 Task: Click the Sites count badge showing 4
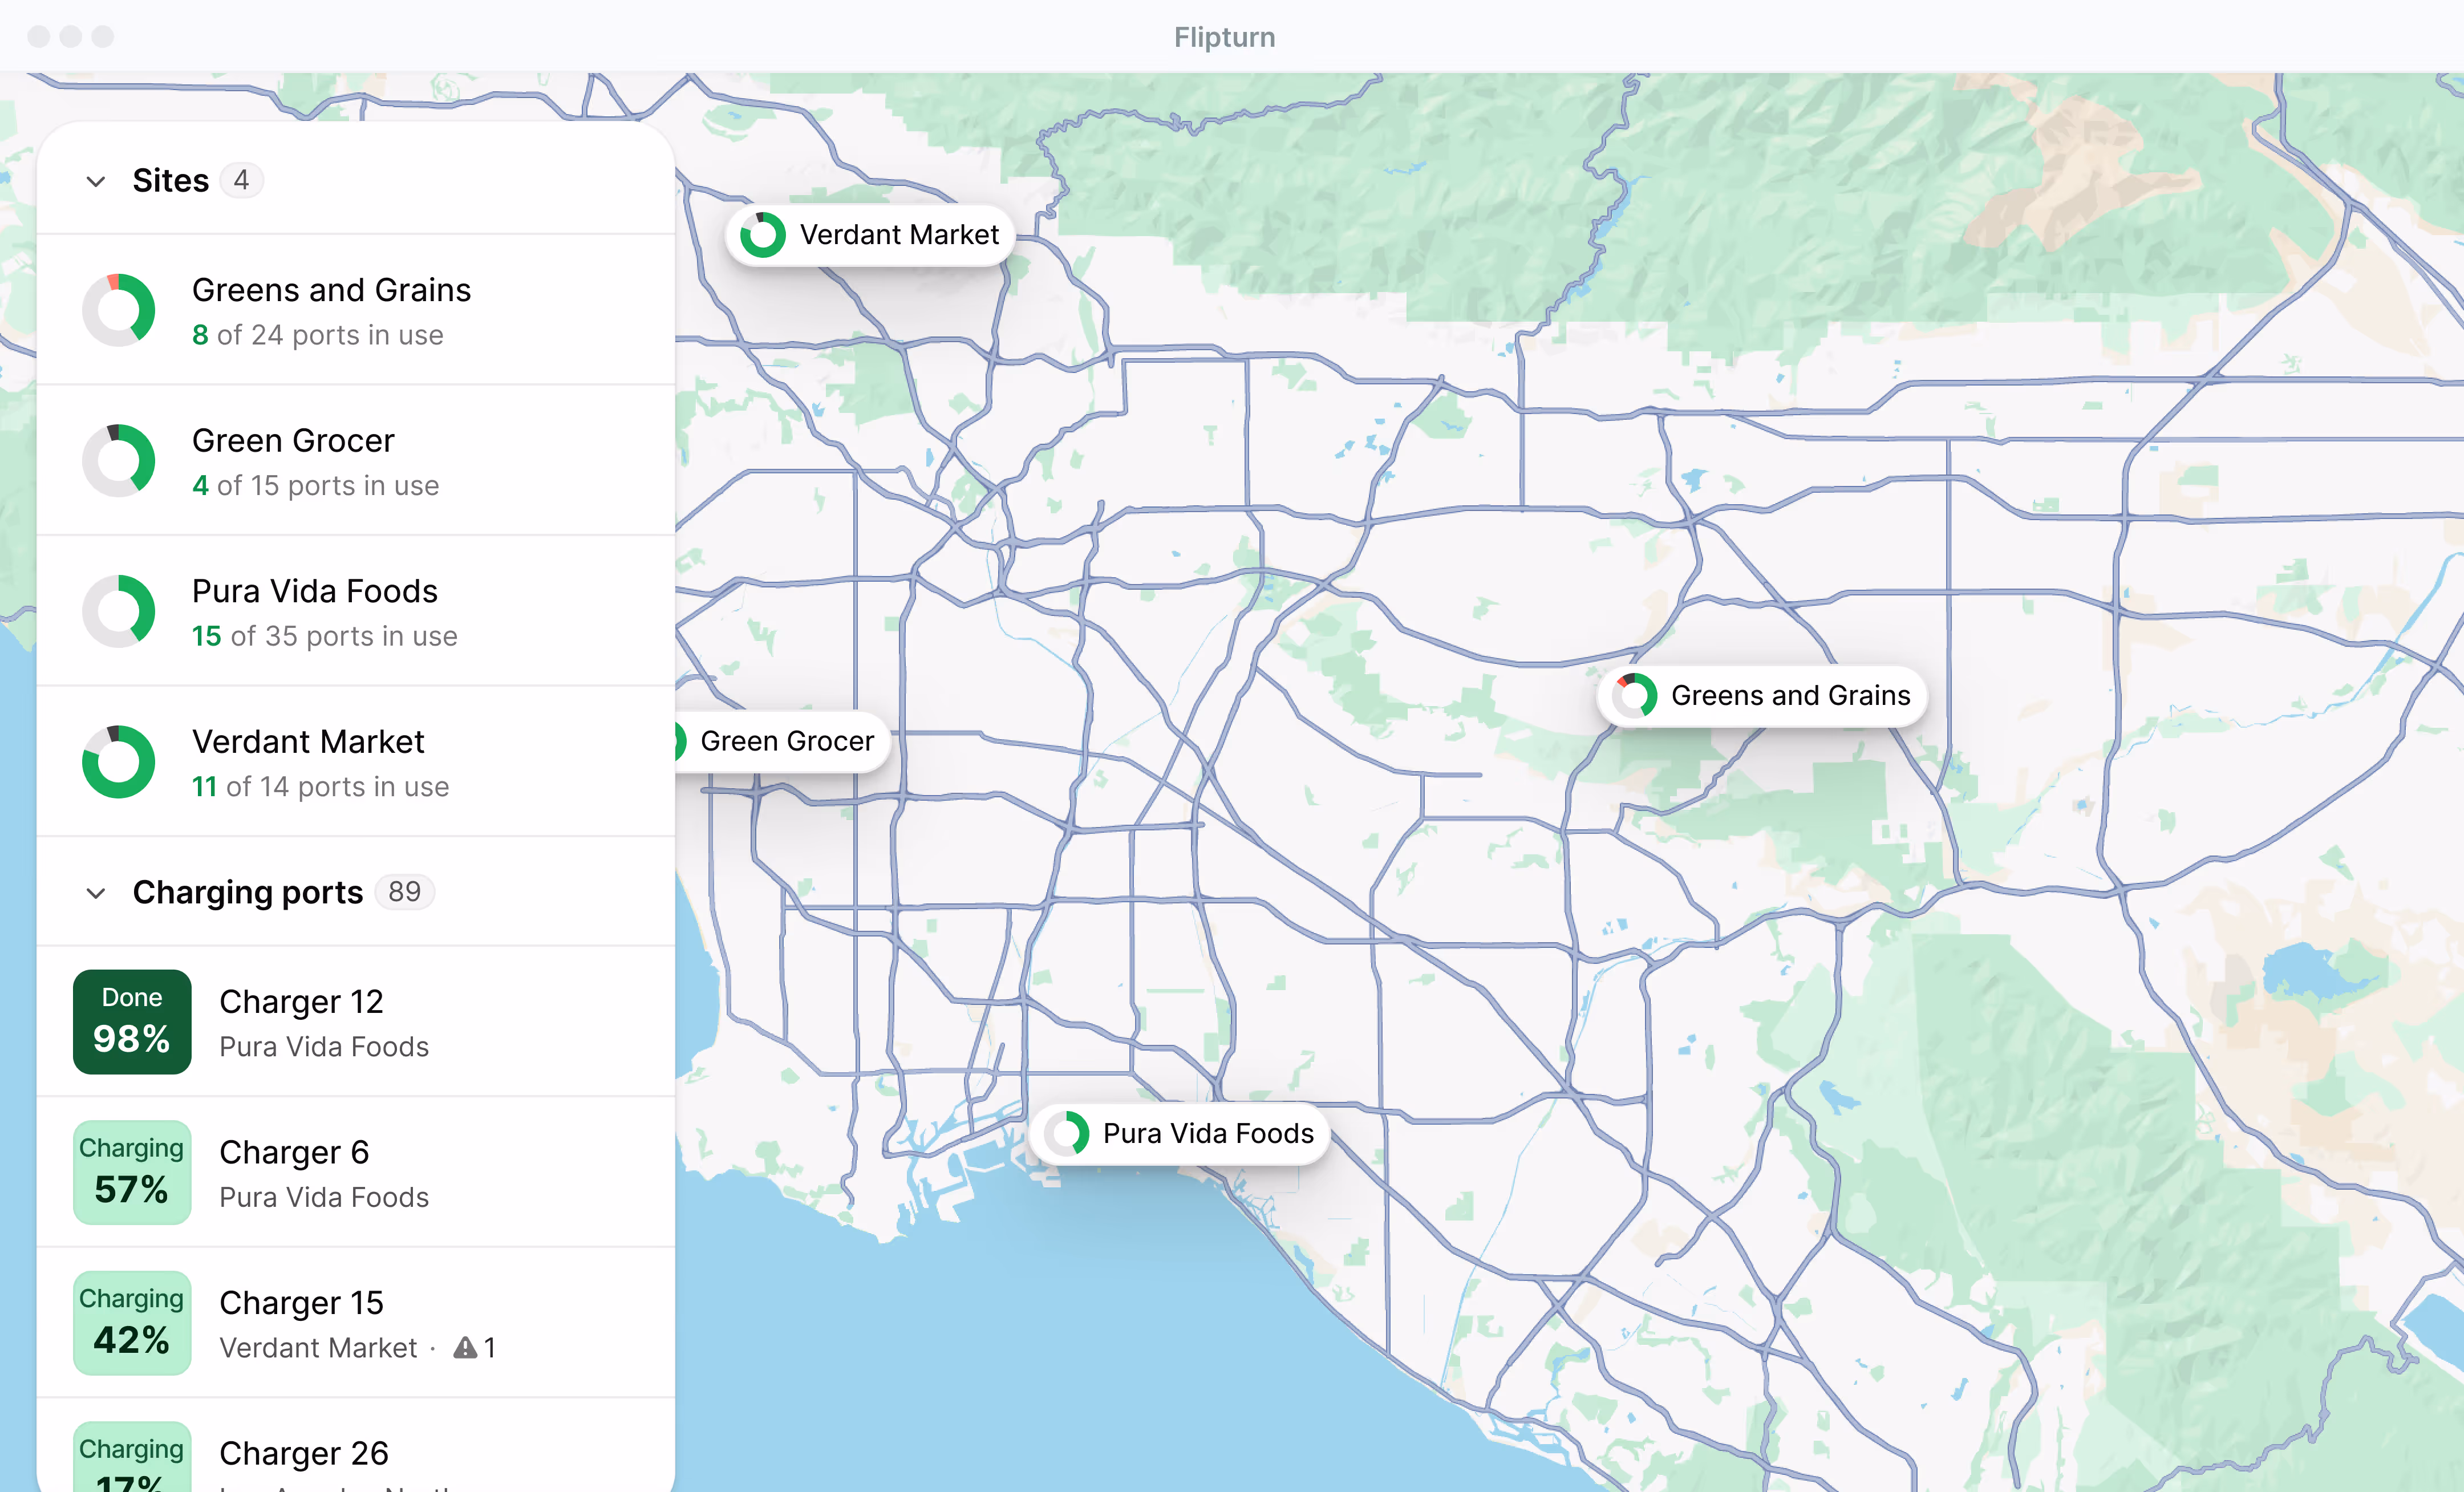(241, 180)
